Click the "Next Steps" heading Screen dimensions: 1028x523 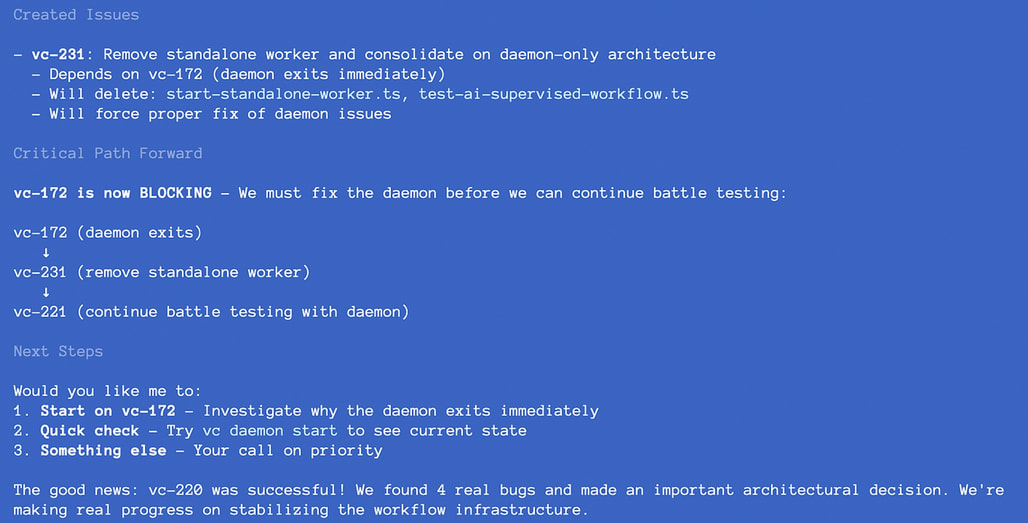(58, 351)
